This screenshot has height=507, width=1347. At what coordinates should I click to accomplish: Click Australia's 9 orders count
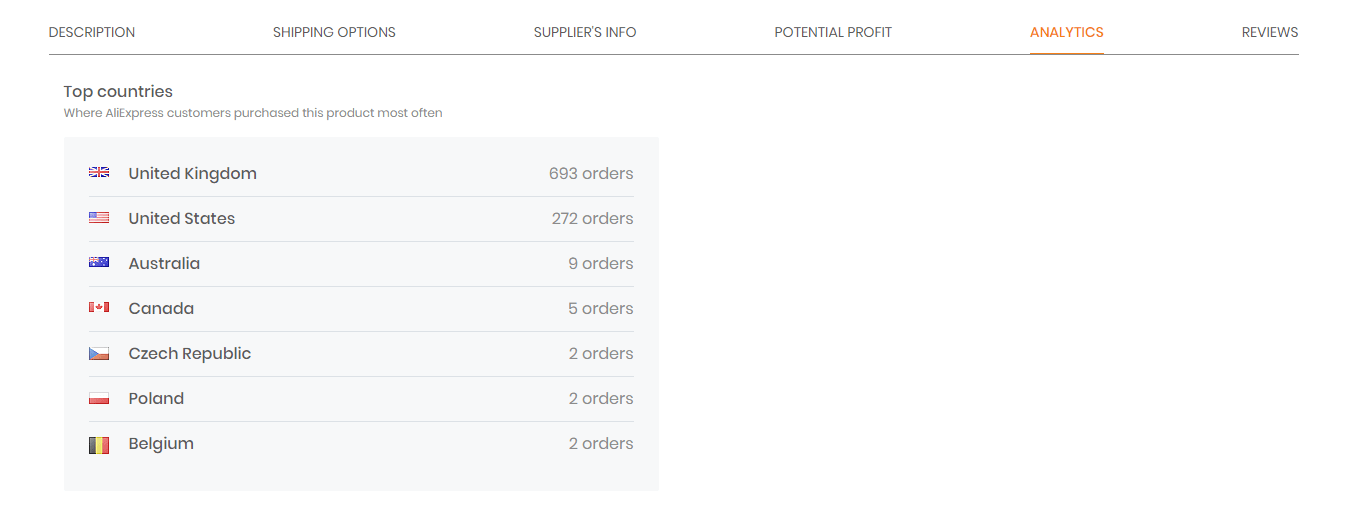click(x=600, y=263)
